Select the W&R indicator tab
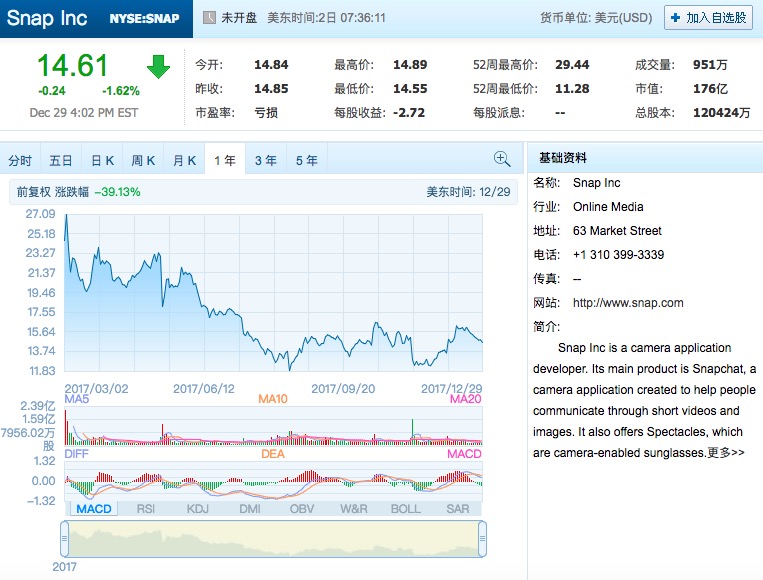The image size is (763, 580). pyautogui.click(x=354, y=509)
